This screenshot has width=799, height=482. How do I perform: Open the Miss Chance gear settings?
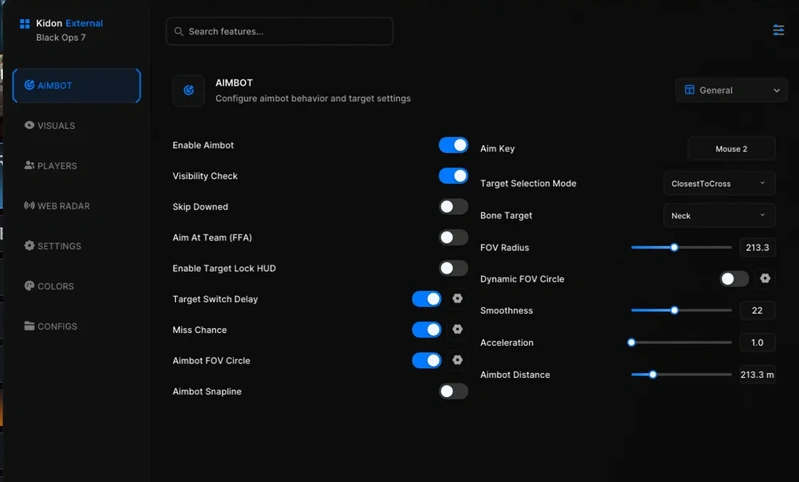(458, 329)
